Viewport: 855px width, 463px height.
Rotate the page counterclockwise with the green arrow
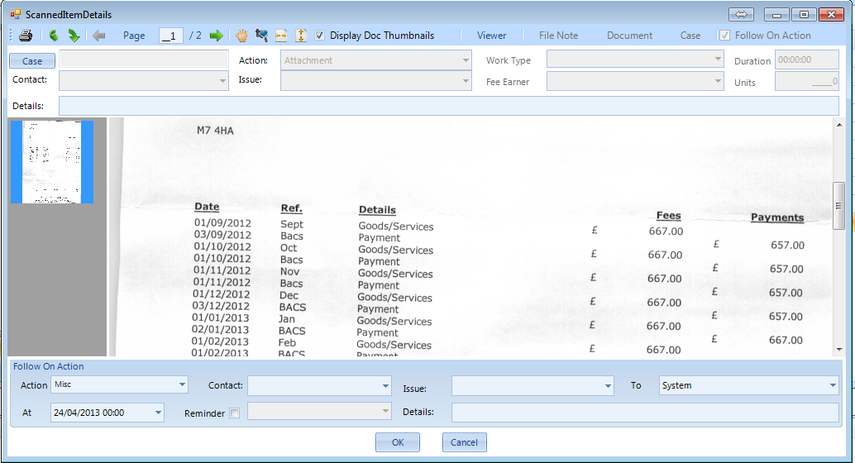pyautogui.click(x=53, y=36)
